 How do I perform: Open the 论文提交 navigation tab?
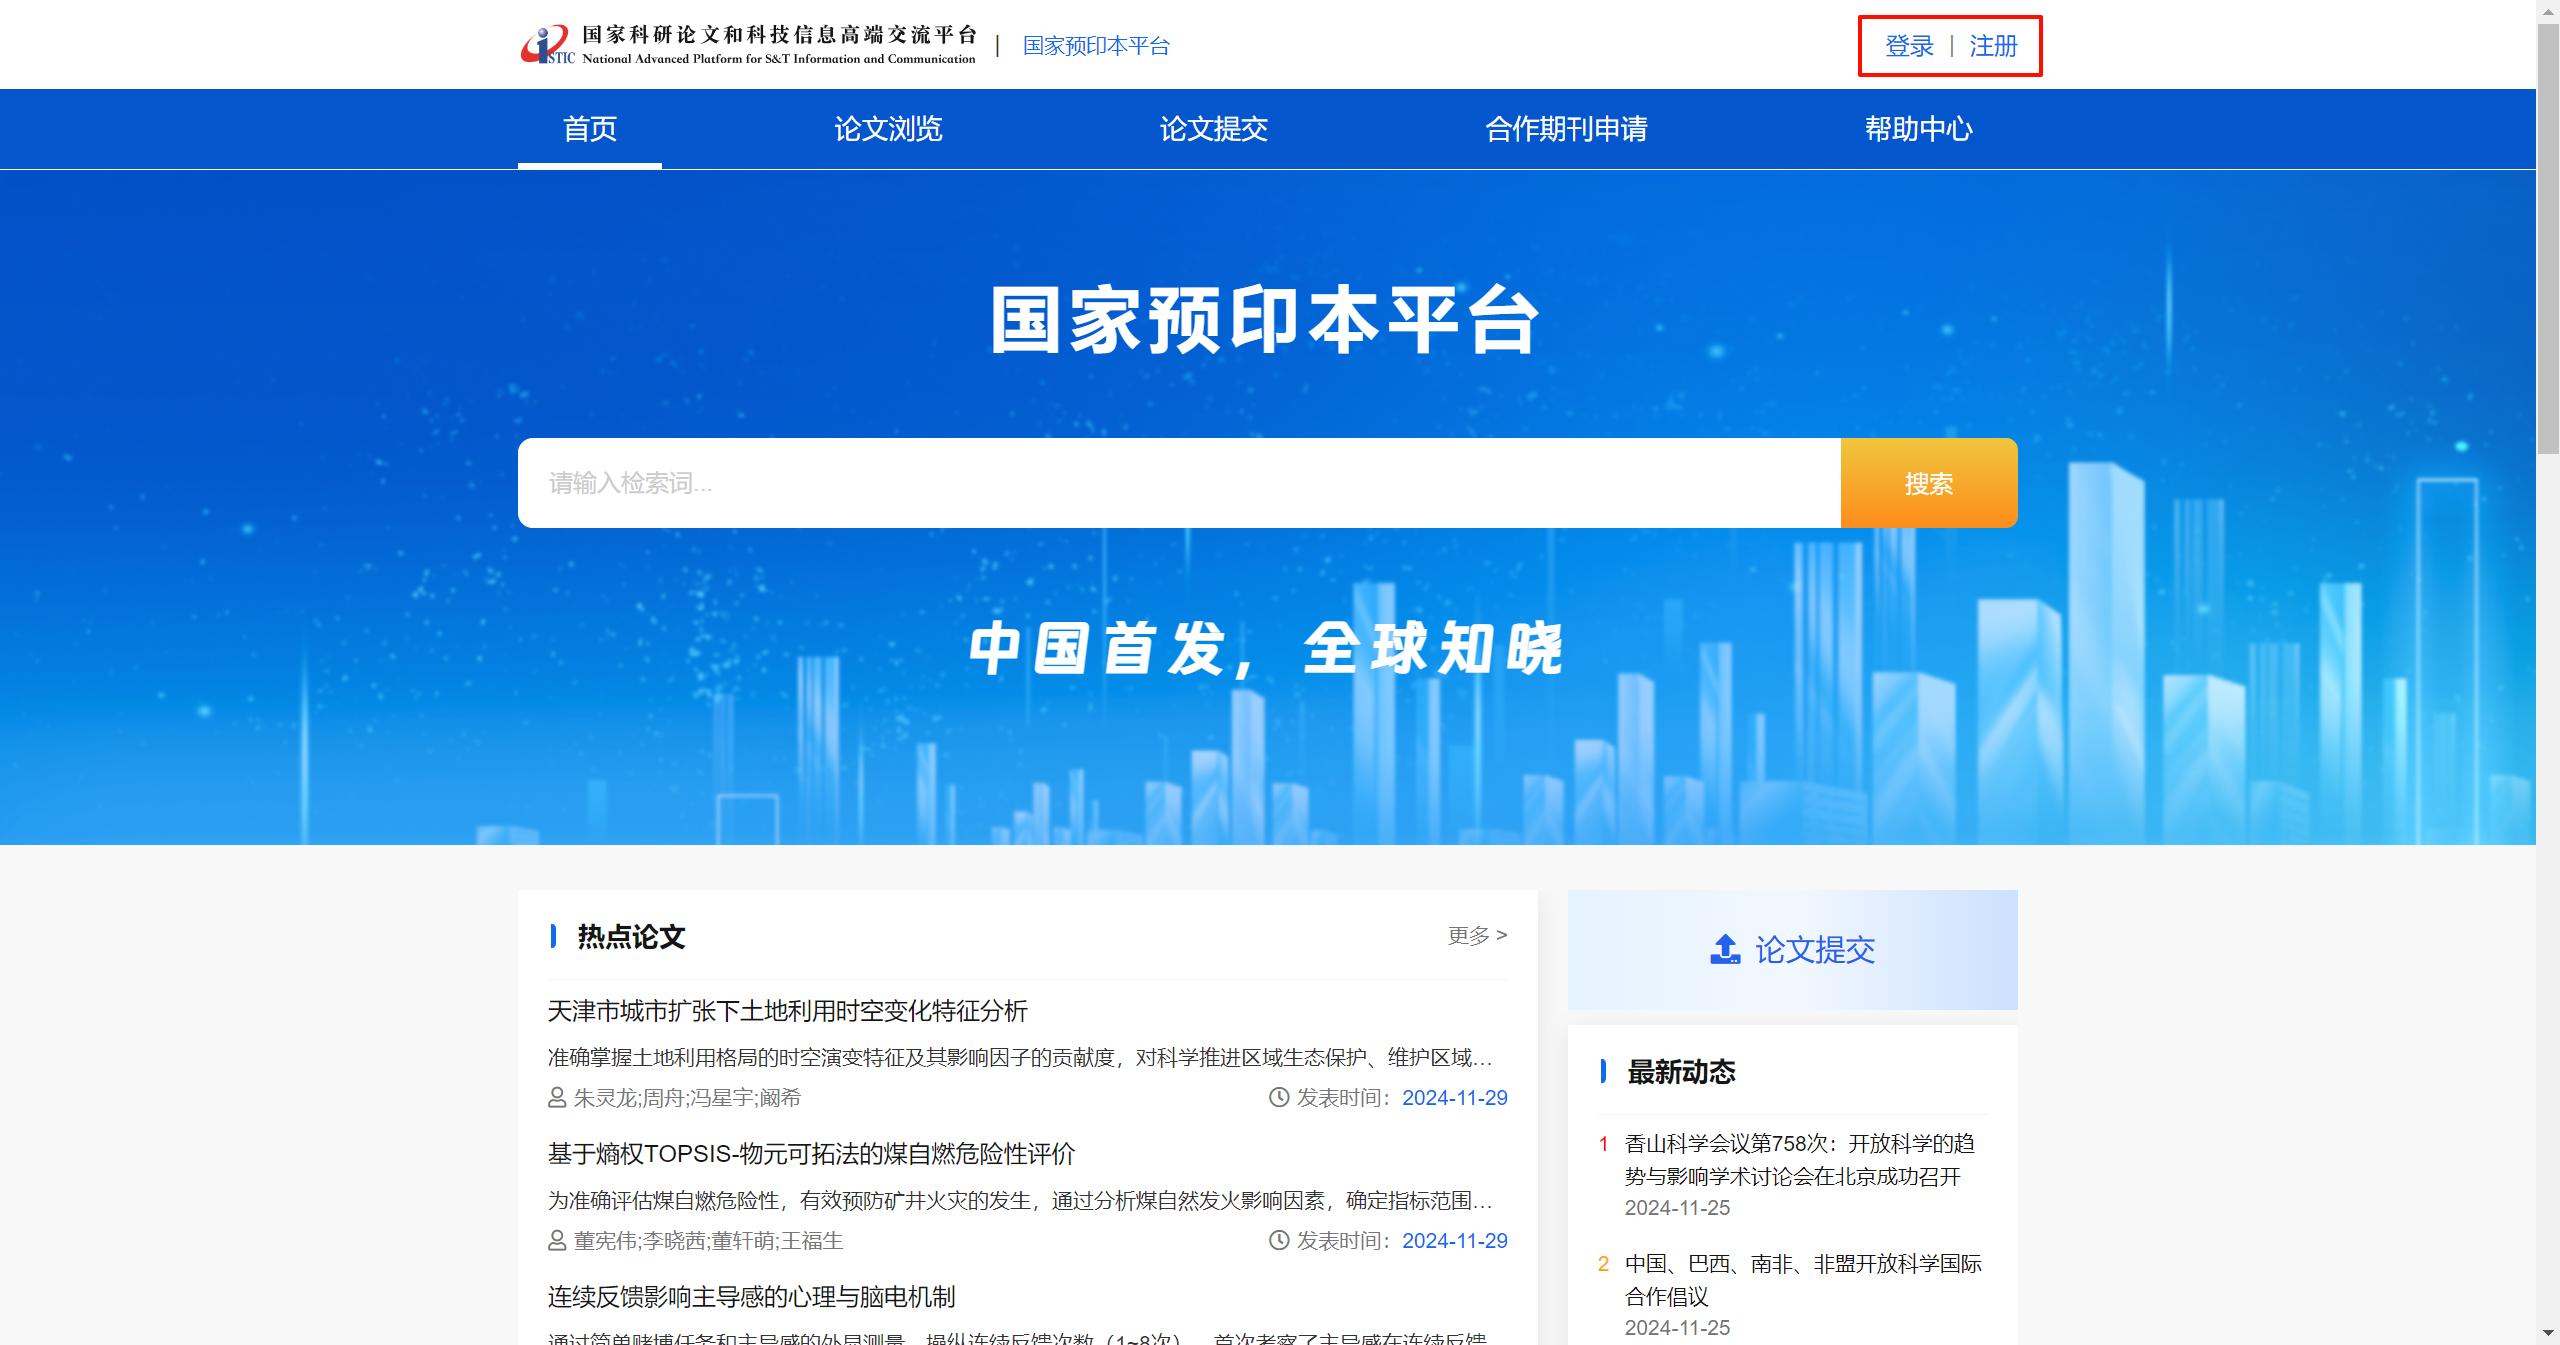coord(1213,129)
